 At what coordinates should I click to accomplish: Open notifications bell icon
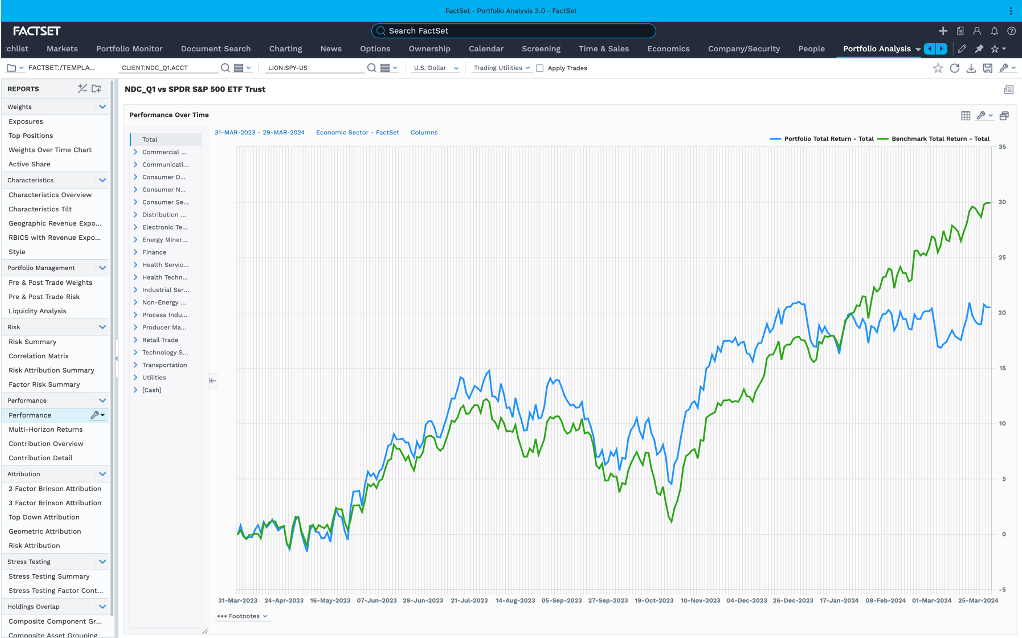tap(994, 31)
